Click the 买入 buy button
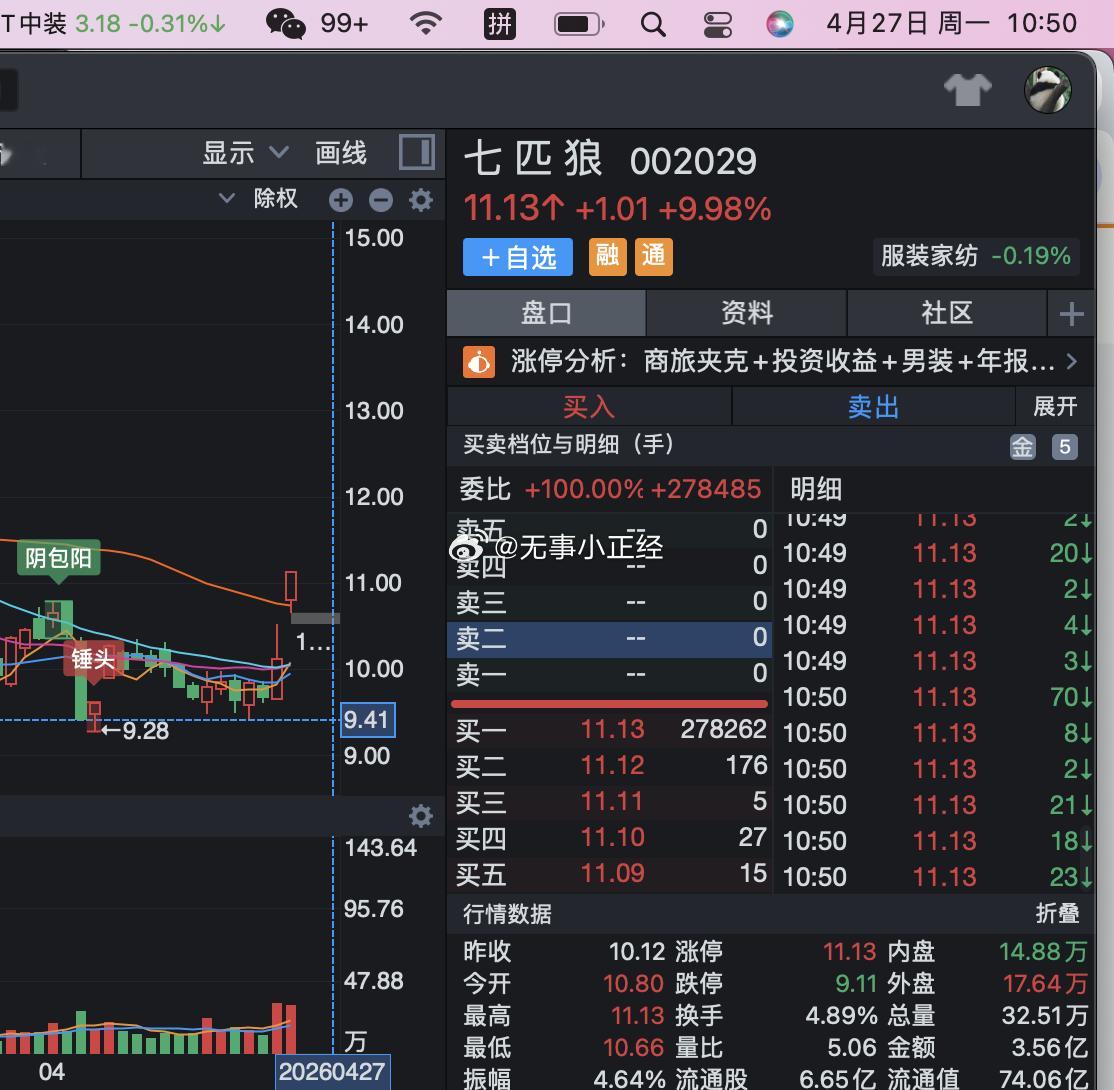The height and width of the screenshot is (1090, 1114). [589, 407]
